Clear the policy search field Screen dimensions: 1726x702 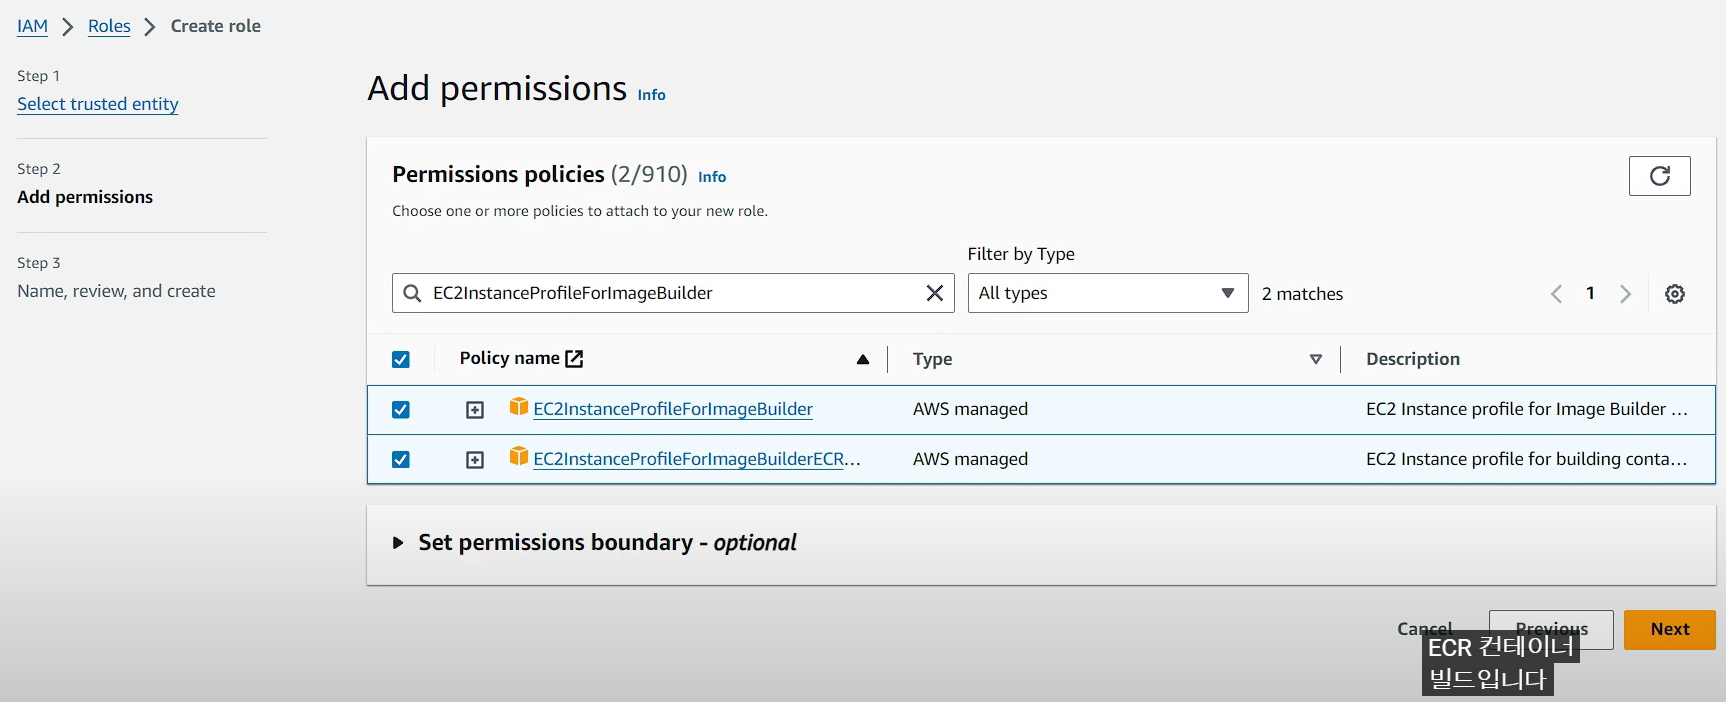tap(935, 293)
